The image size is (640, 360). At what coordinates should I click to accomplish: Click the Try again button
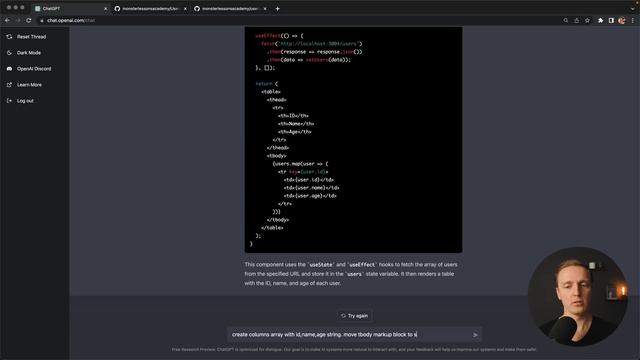tap(354, 316)
